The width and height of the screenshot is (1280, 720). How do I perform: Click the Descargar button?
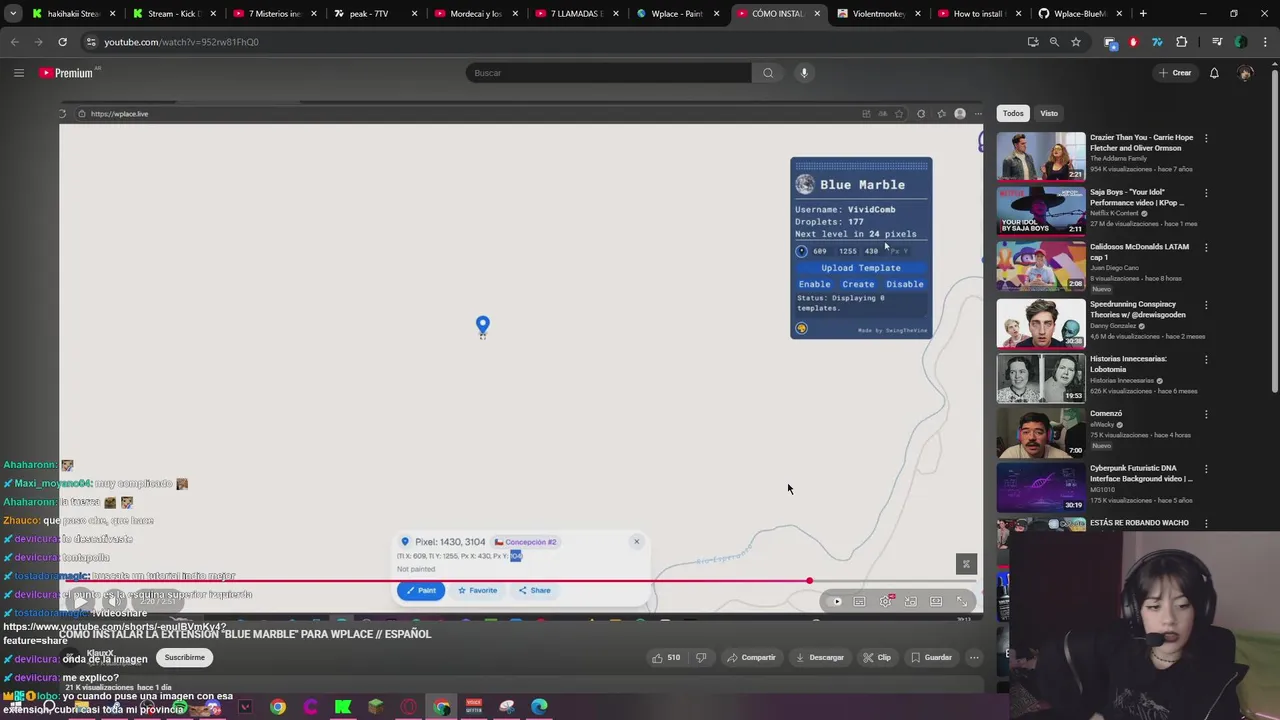[820, 657]
